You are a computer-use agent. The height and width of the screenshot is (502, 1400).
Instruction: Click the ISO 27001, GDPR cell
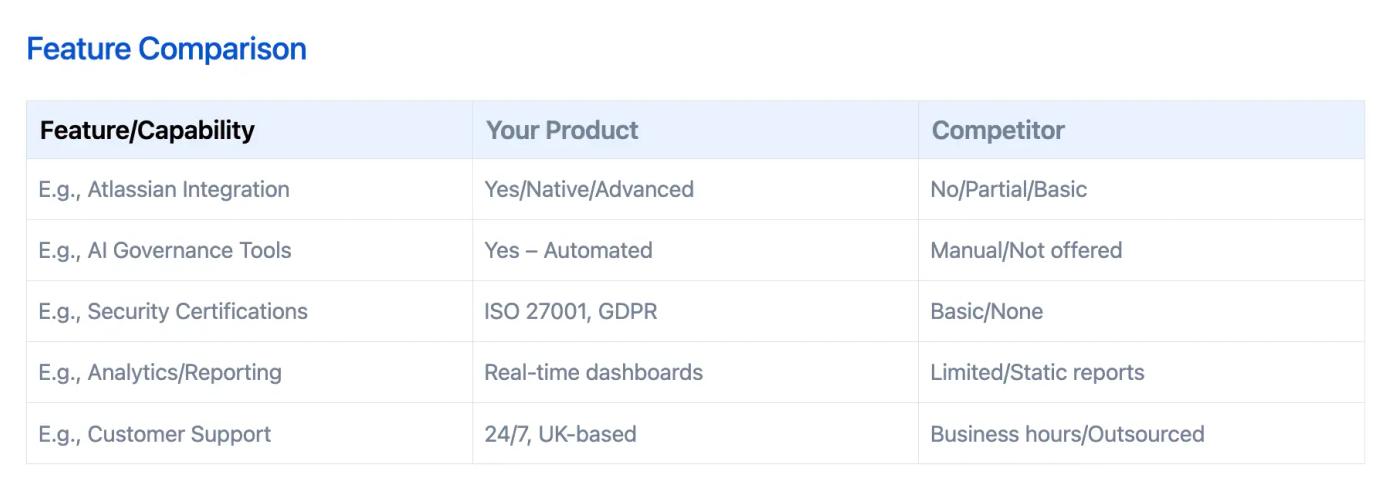pos(570,311)
